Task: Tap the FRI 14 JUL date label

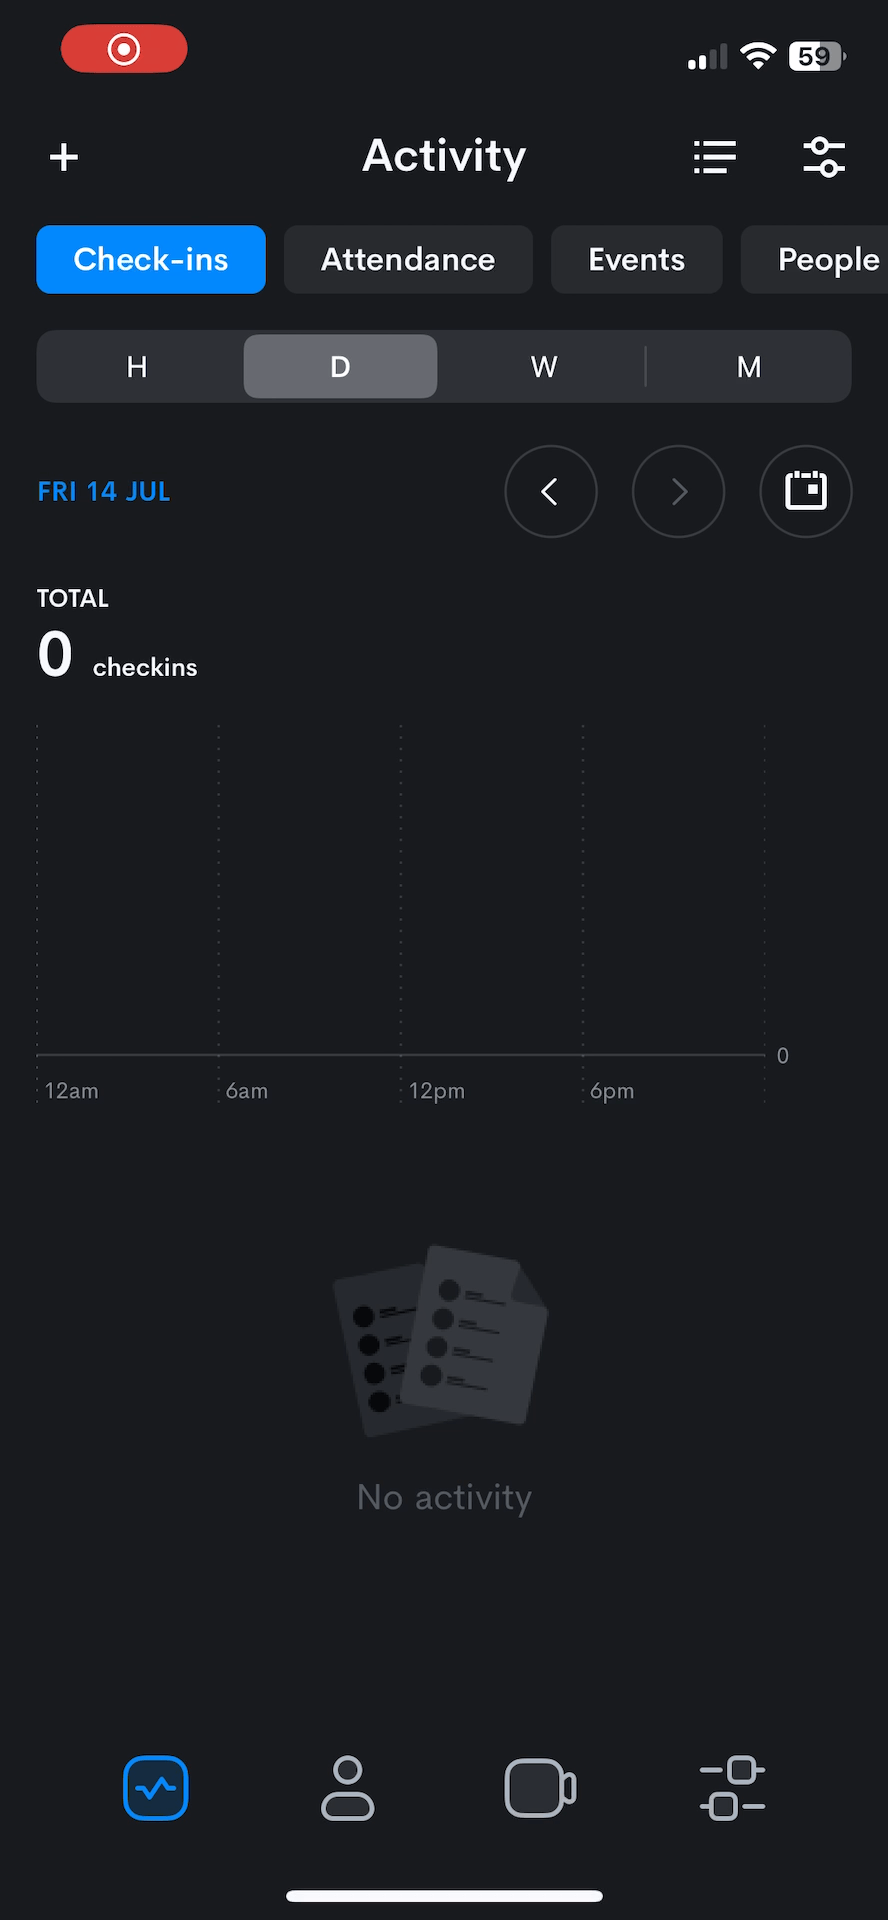Action: pyautogui.click(x=104, y=492)
